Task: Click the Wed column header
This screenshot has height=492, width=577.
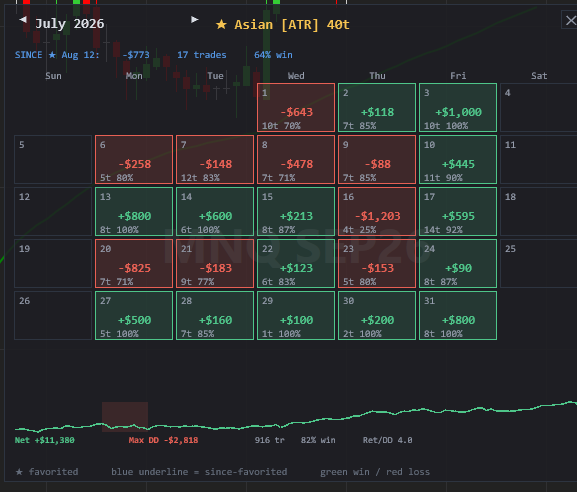Action: 296,76
